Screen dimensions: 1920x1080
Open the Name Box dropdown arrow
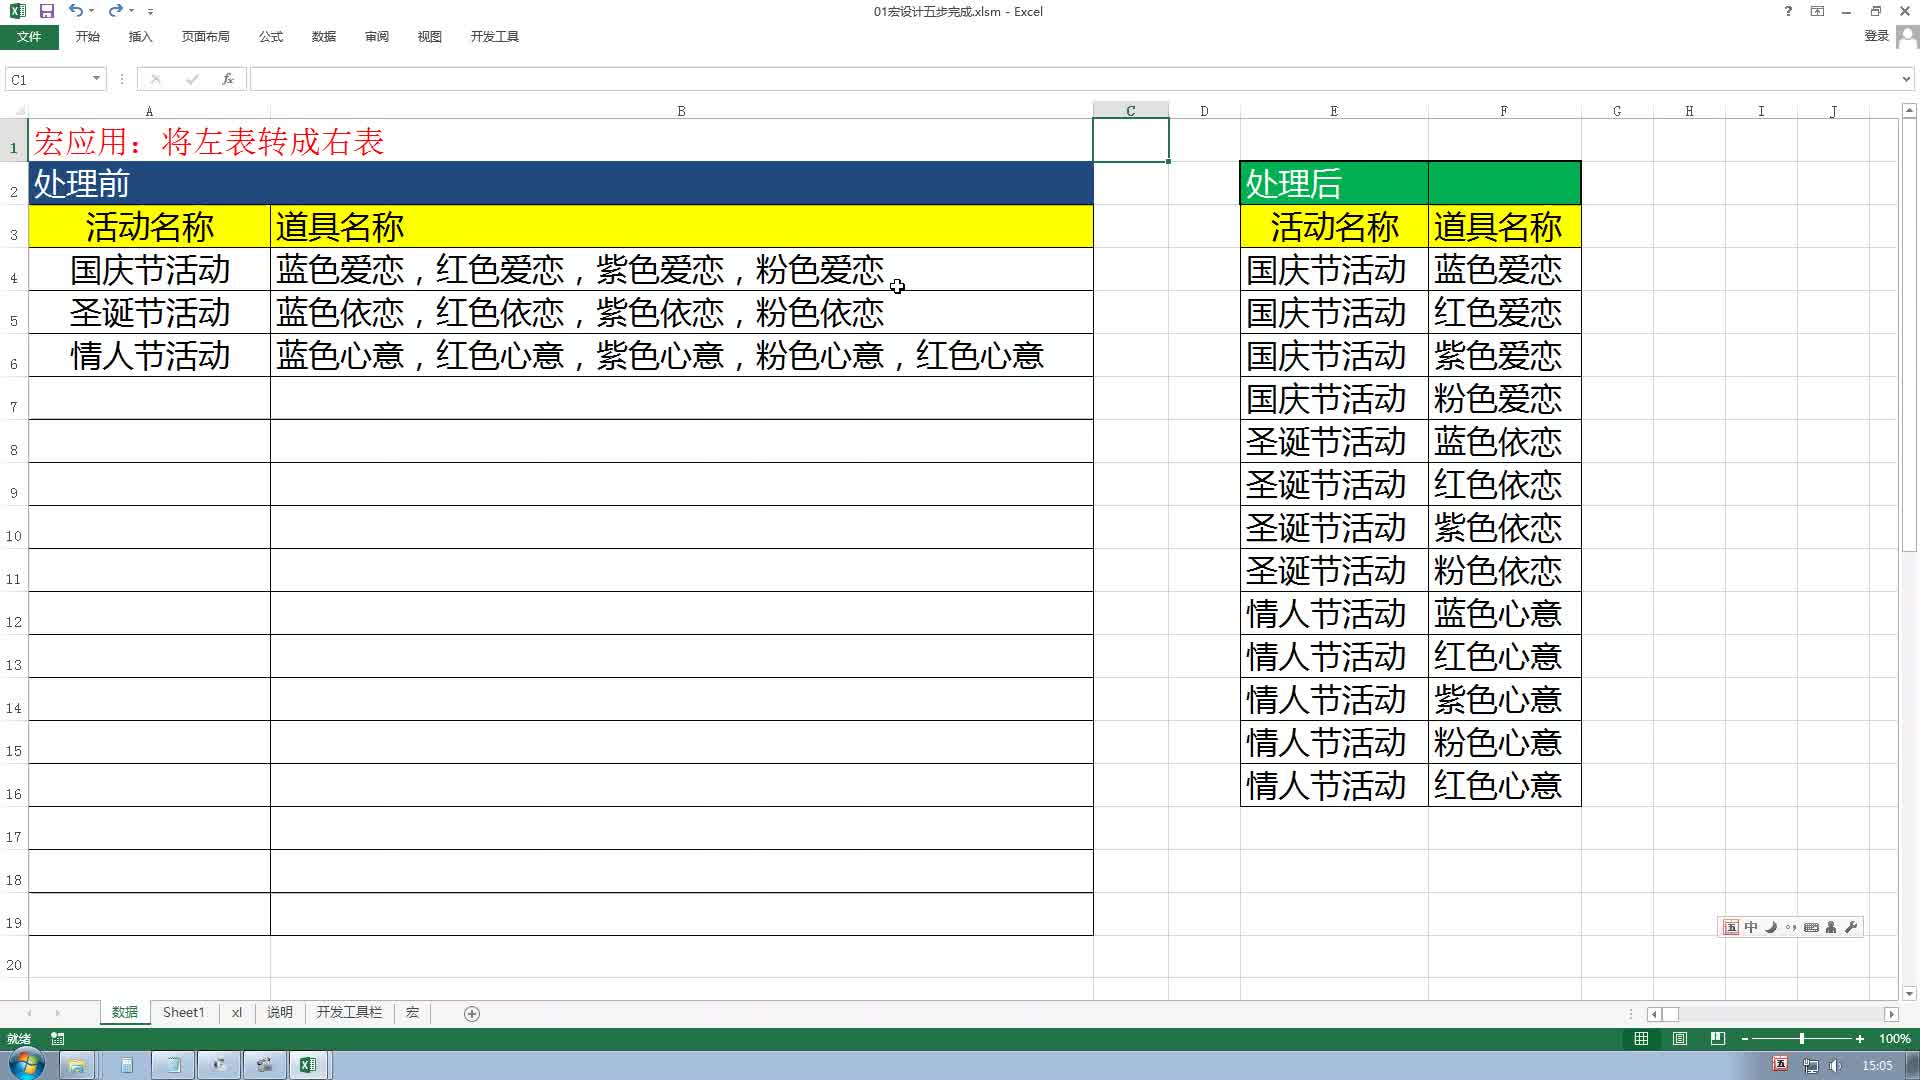coord(96,79)
